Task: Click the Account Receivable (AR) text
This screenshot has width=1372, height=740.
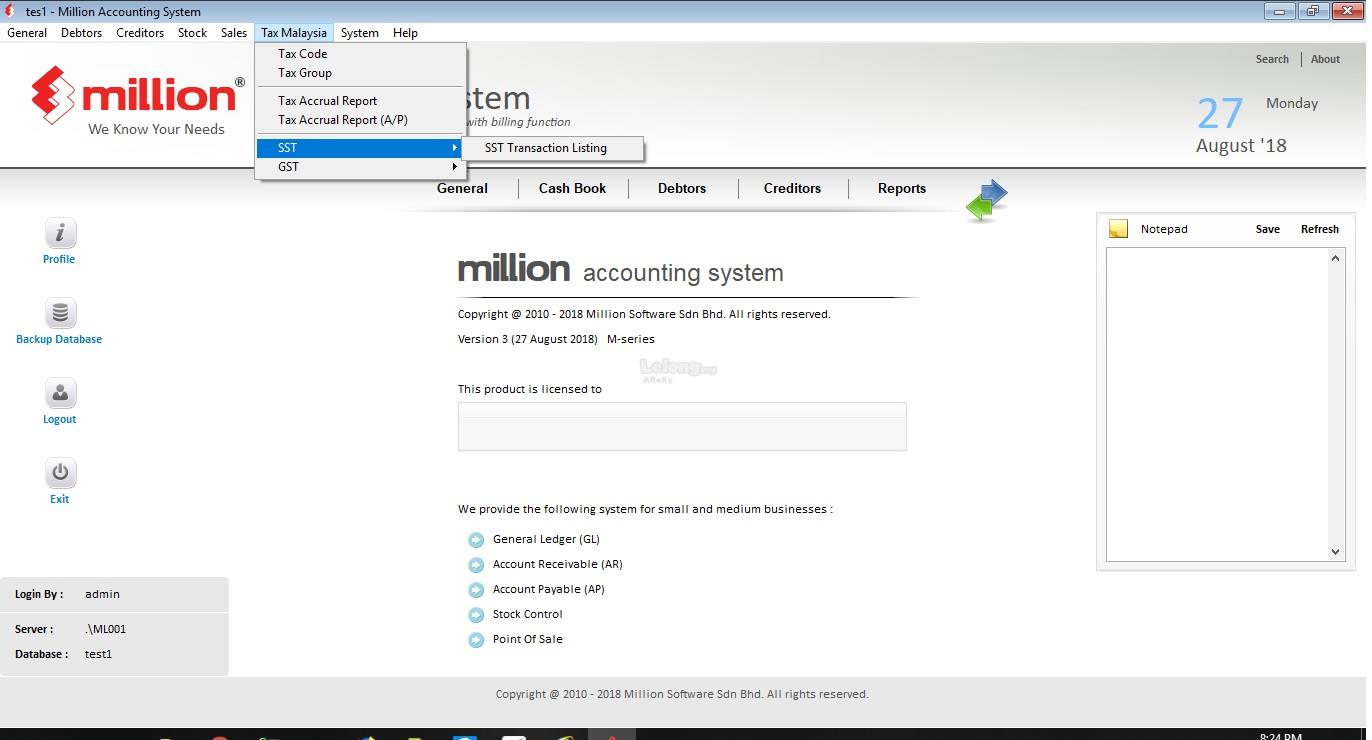Action: coord(557,564)
